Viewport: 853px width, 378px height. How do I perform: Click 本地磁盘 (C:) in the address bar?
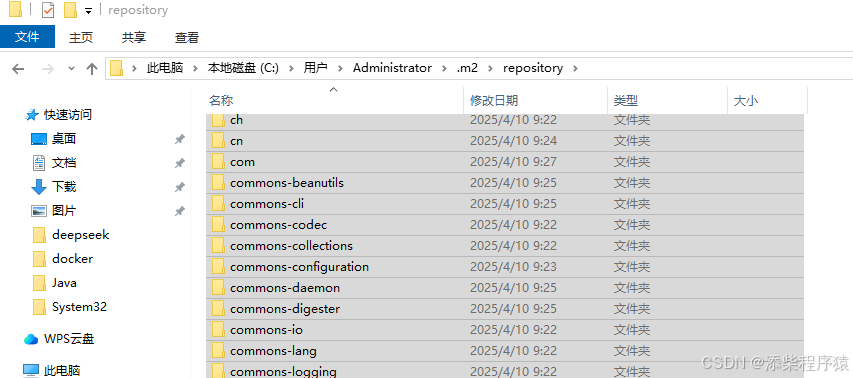(x=243, y=68)
